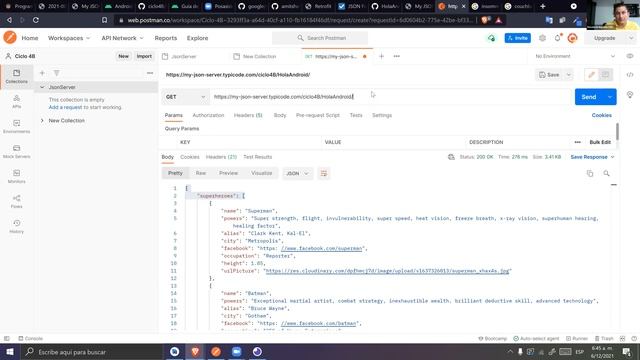Open the Upgrade dropdown arrow
Screen dimensions: 640x360
pos(631,38)
